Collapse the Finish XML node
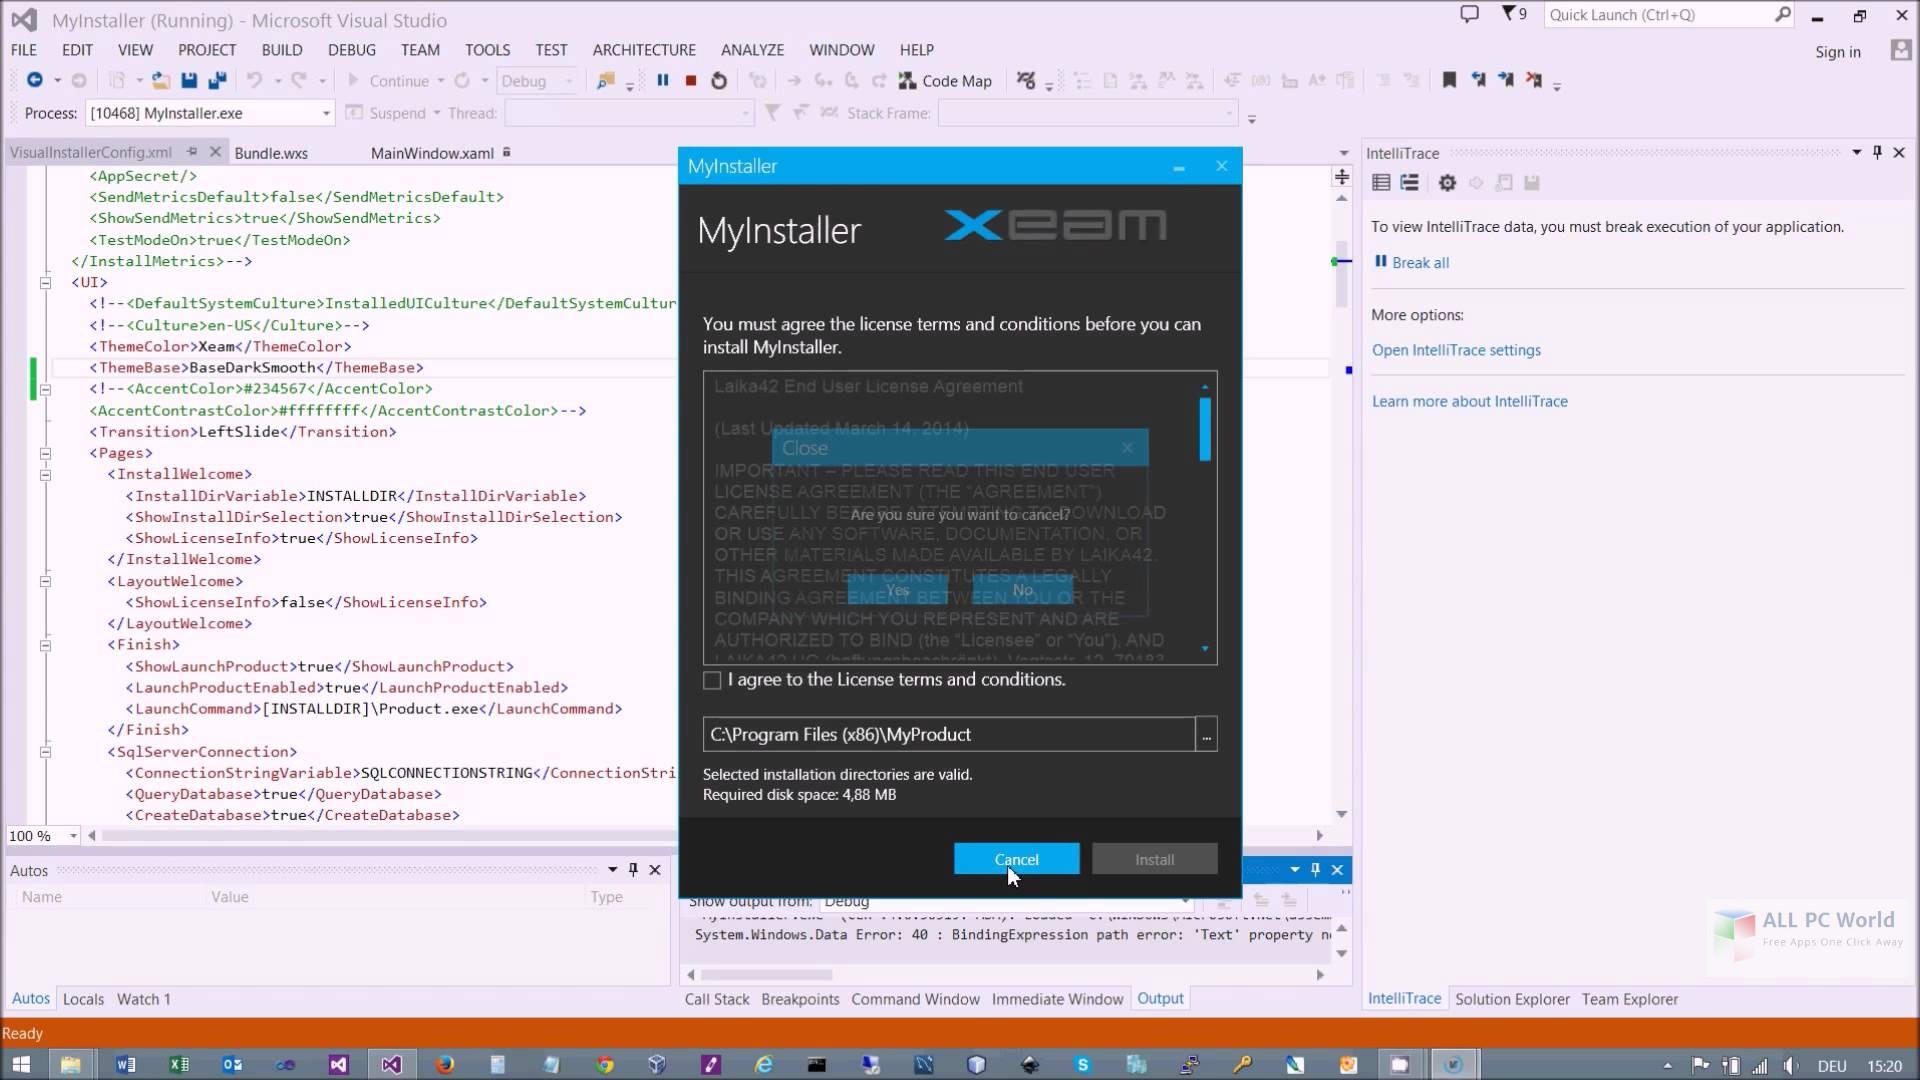 pos(45,645)
